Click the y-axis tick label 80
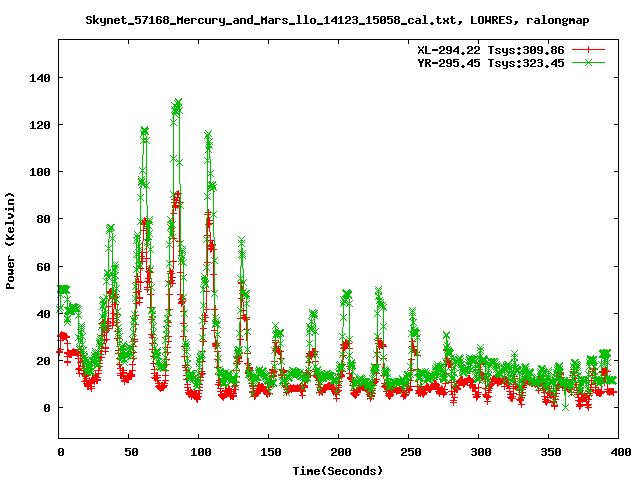The height and width of the screenshot is (480, 640). coord(44,219)
